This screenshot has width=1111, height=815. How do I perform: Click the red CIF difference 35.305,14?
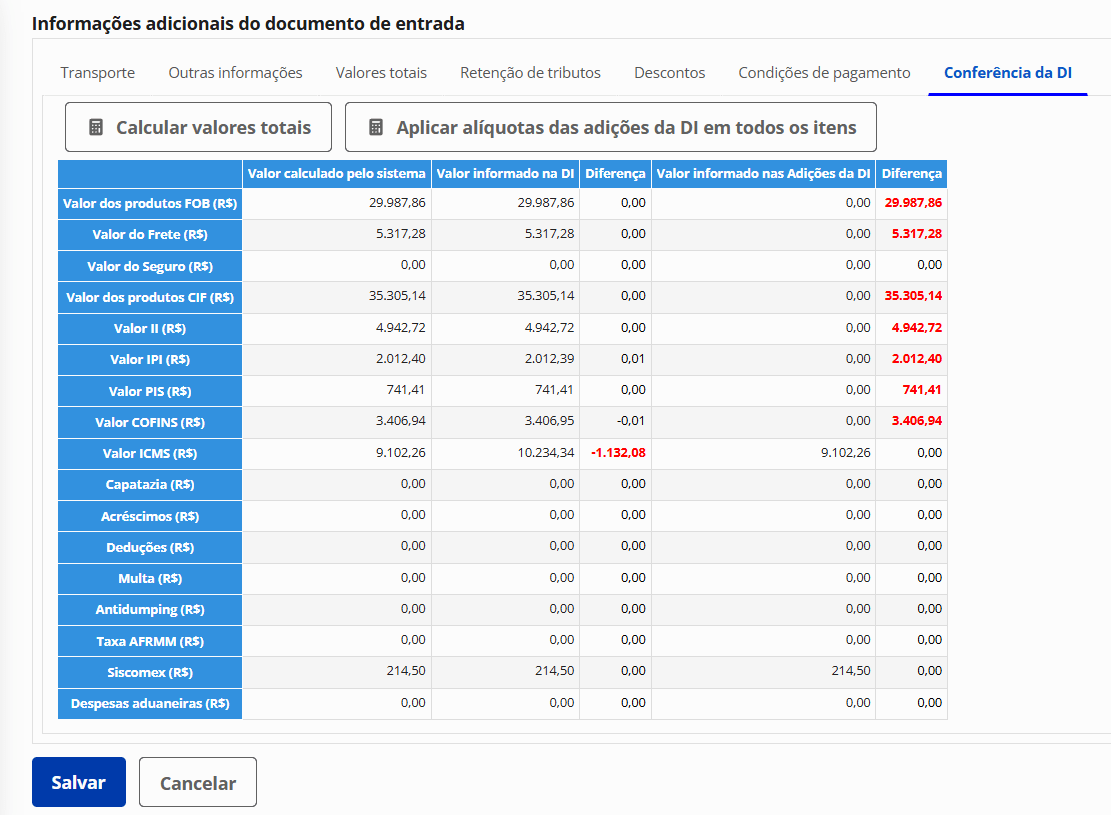coord(912,297)
